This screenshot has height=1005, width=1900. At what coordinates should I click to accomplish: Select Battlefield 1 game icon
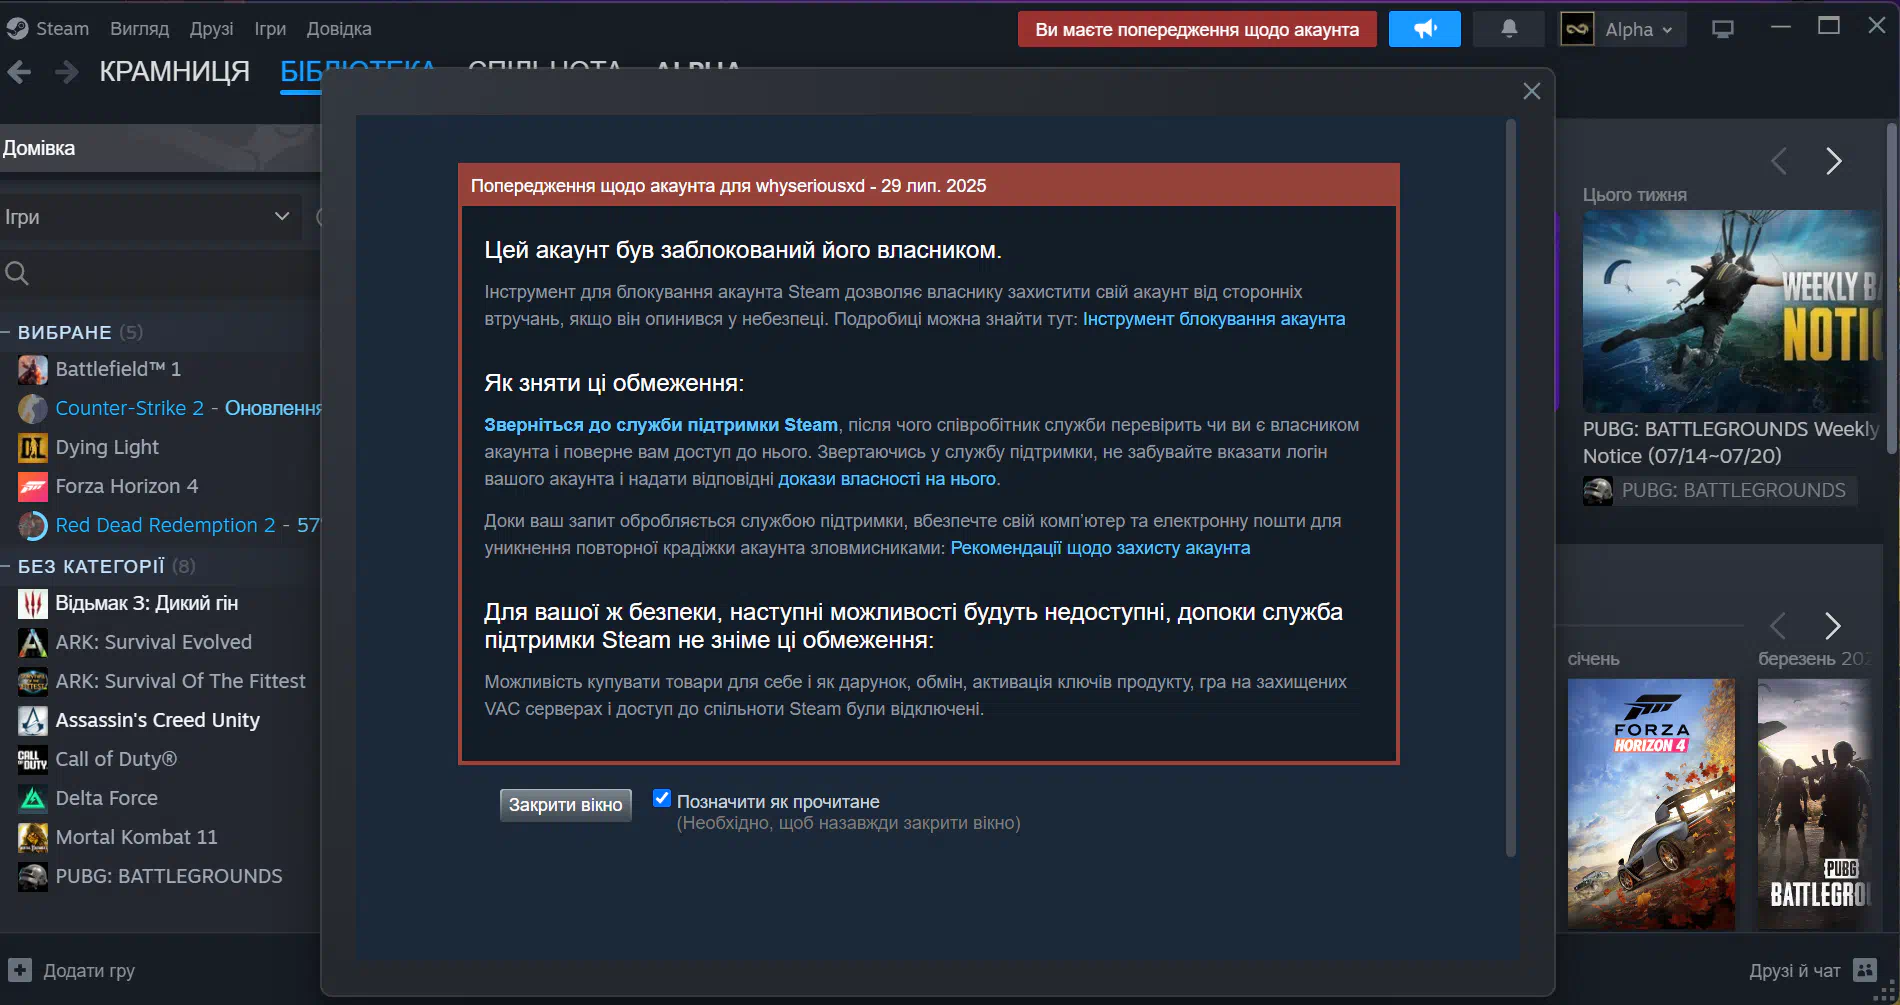tap(33, 370)
